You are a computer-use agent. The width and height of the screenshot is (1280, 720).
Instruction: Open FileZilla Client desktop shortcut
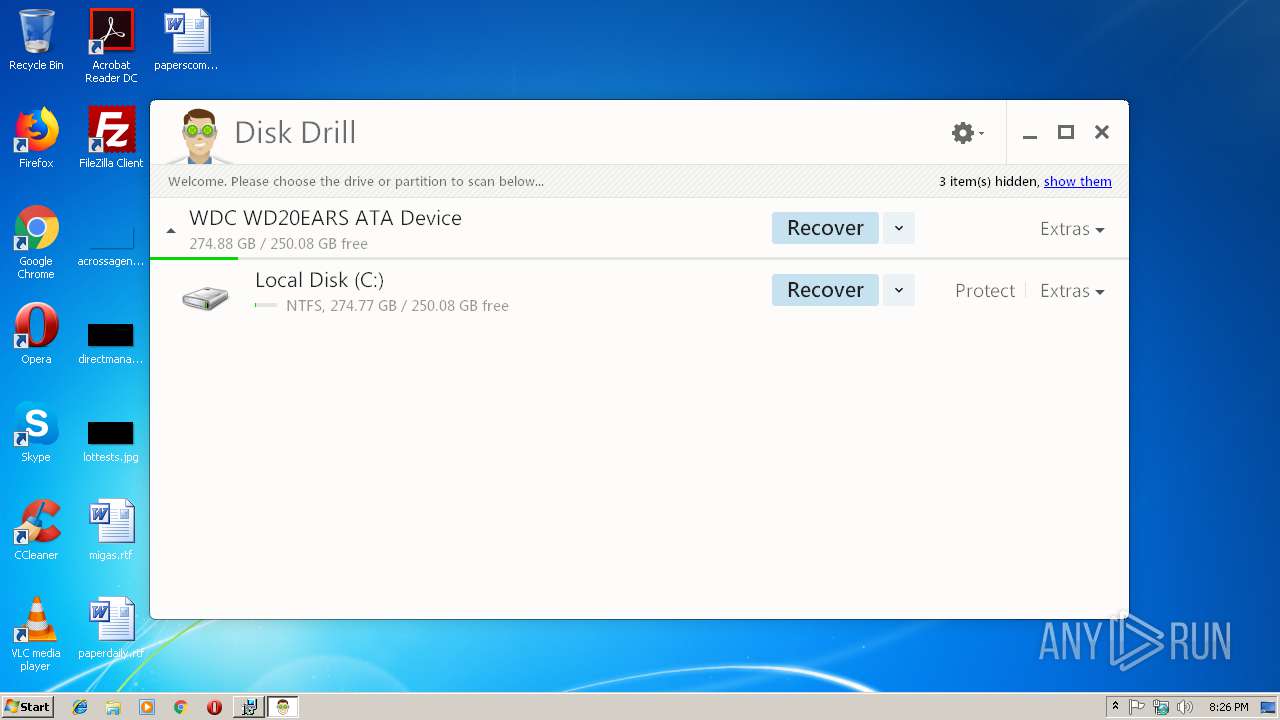(111, 138)
